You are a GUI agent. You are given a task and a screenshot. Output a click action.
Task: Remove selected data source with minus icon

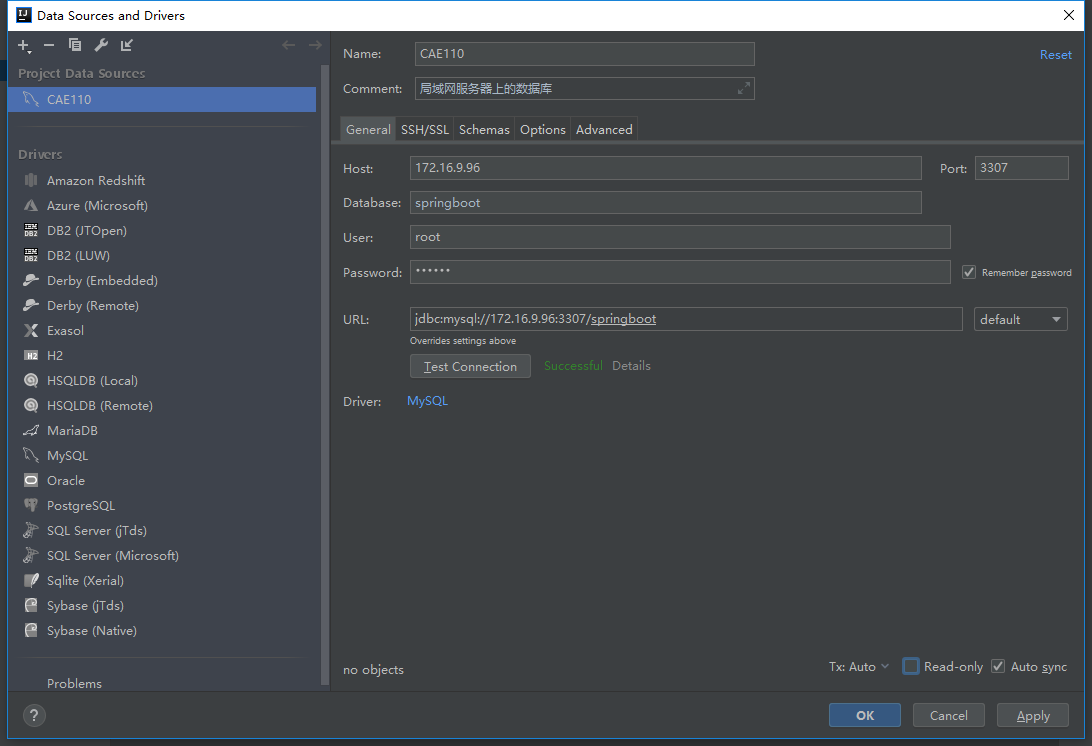coord(49,45)
